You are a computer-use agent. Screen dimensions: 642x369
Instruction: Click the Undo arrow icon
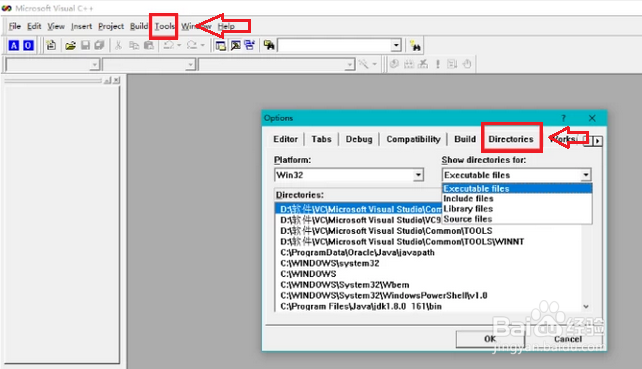[168, 45]
